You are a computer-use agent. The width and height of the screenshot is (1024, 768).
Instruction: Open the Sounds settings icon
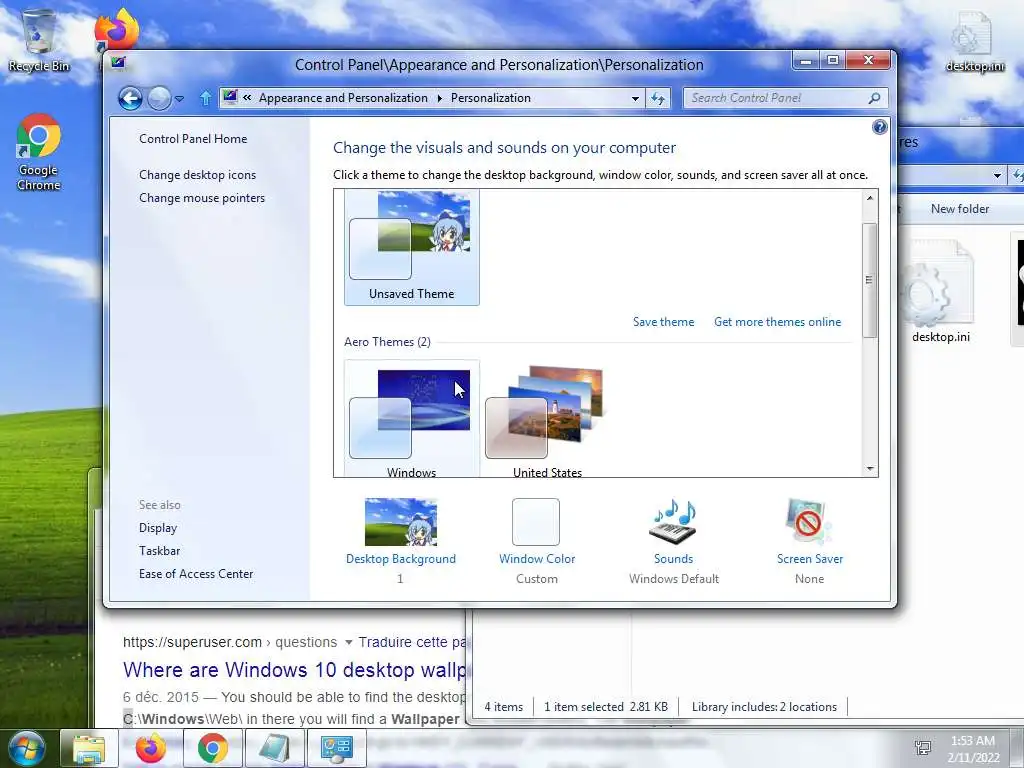pos(673,522)
